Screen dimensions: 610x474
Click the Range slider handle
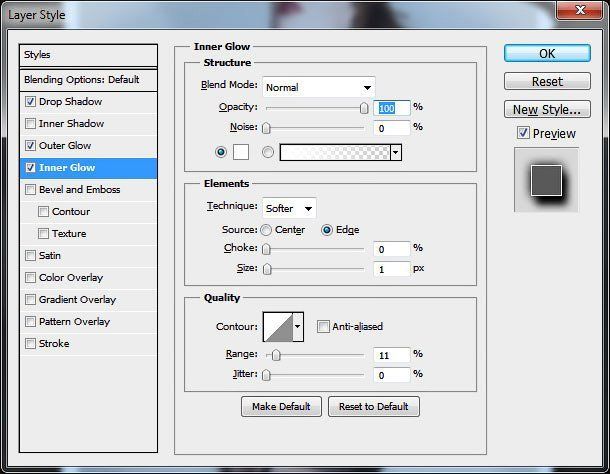276,355
